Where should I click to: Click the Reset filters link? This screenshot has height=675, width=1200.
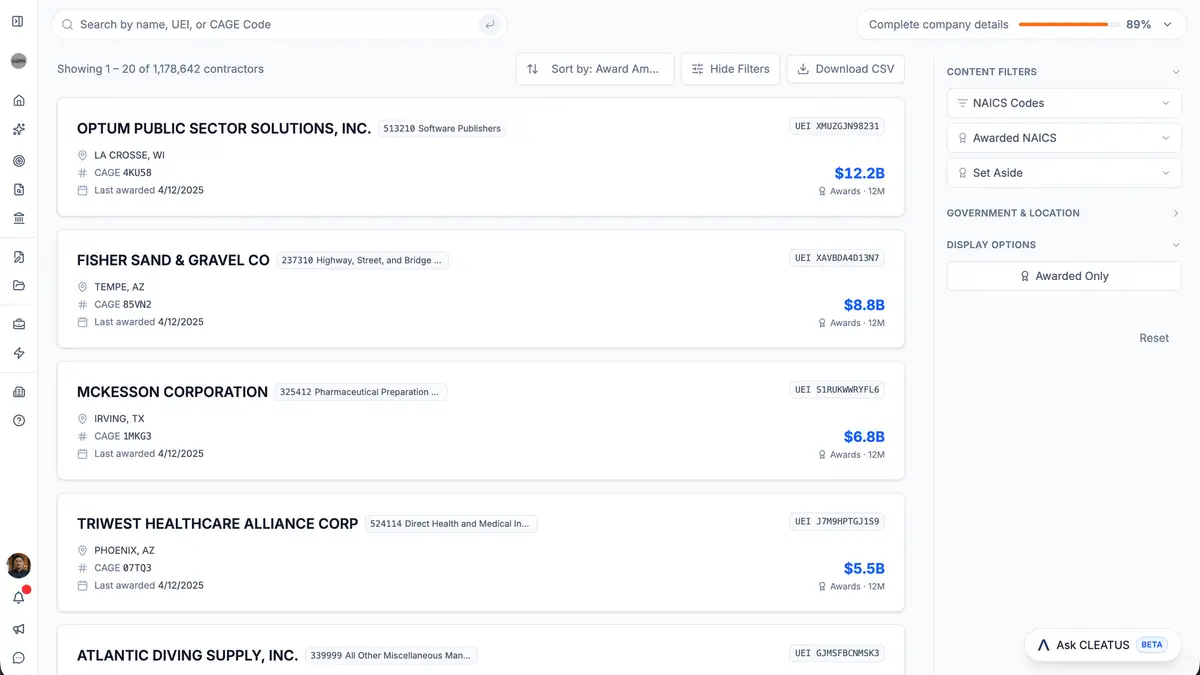(x=1154, y=338)
